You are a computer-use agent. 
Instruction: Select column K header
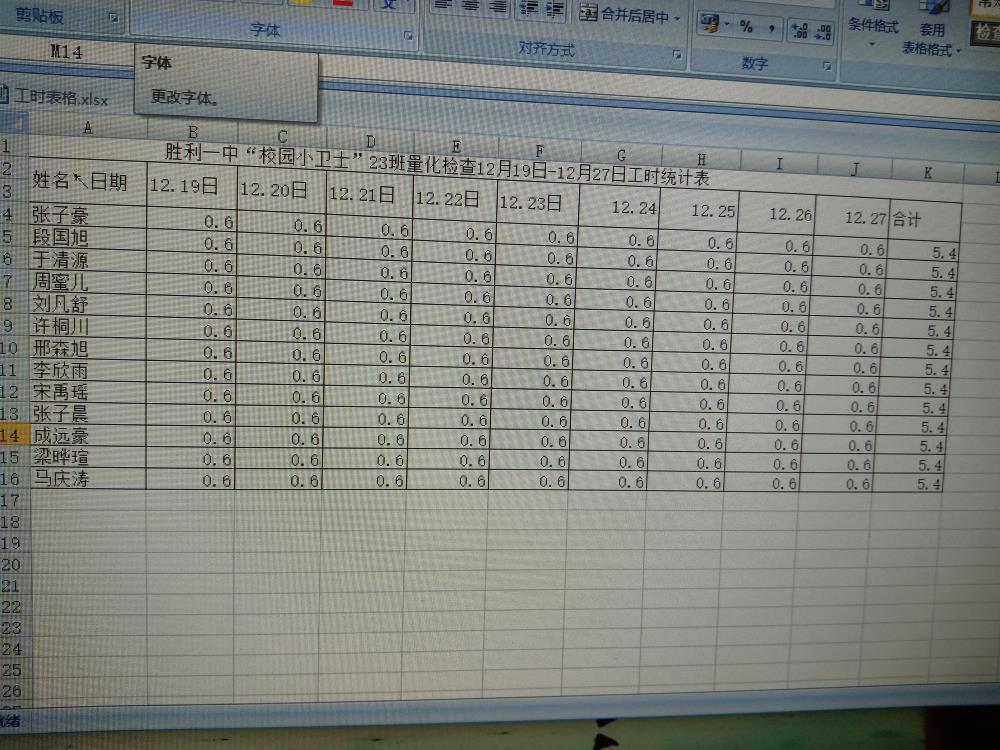pyautogui.click(x=928, y=172)
